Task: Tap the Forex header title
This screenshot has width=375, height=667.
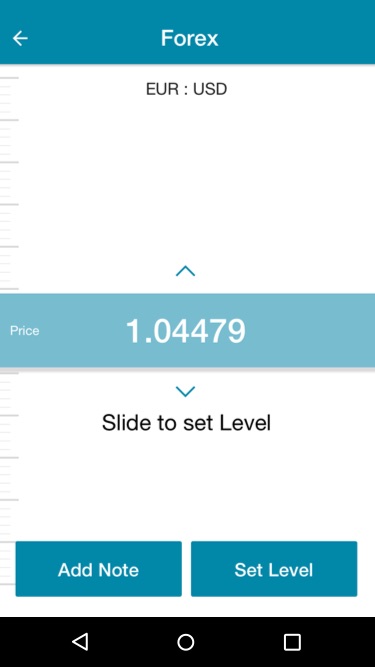Action: [x=190, y=38]
